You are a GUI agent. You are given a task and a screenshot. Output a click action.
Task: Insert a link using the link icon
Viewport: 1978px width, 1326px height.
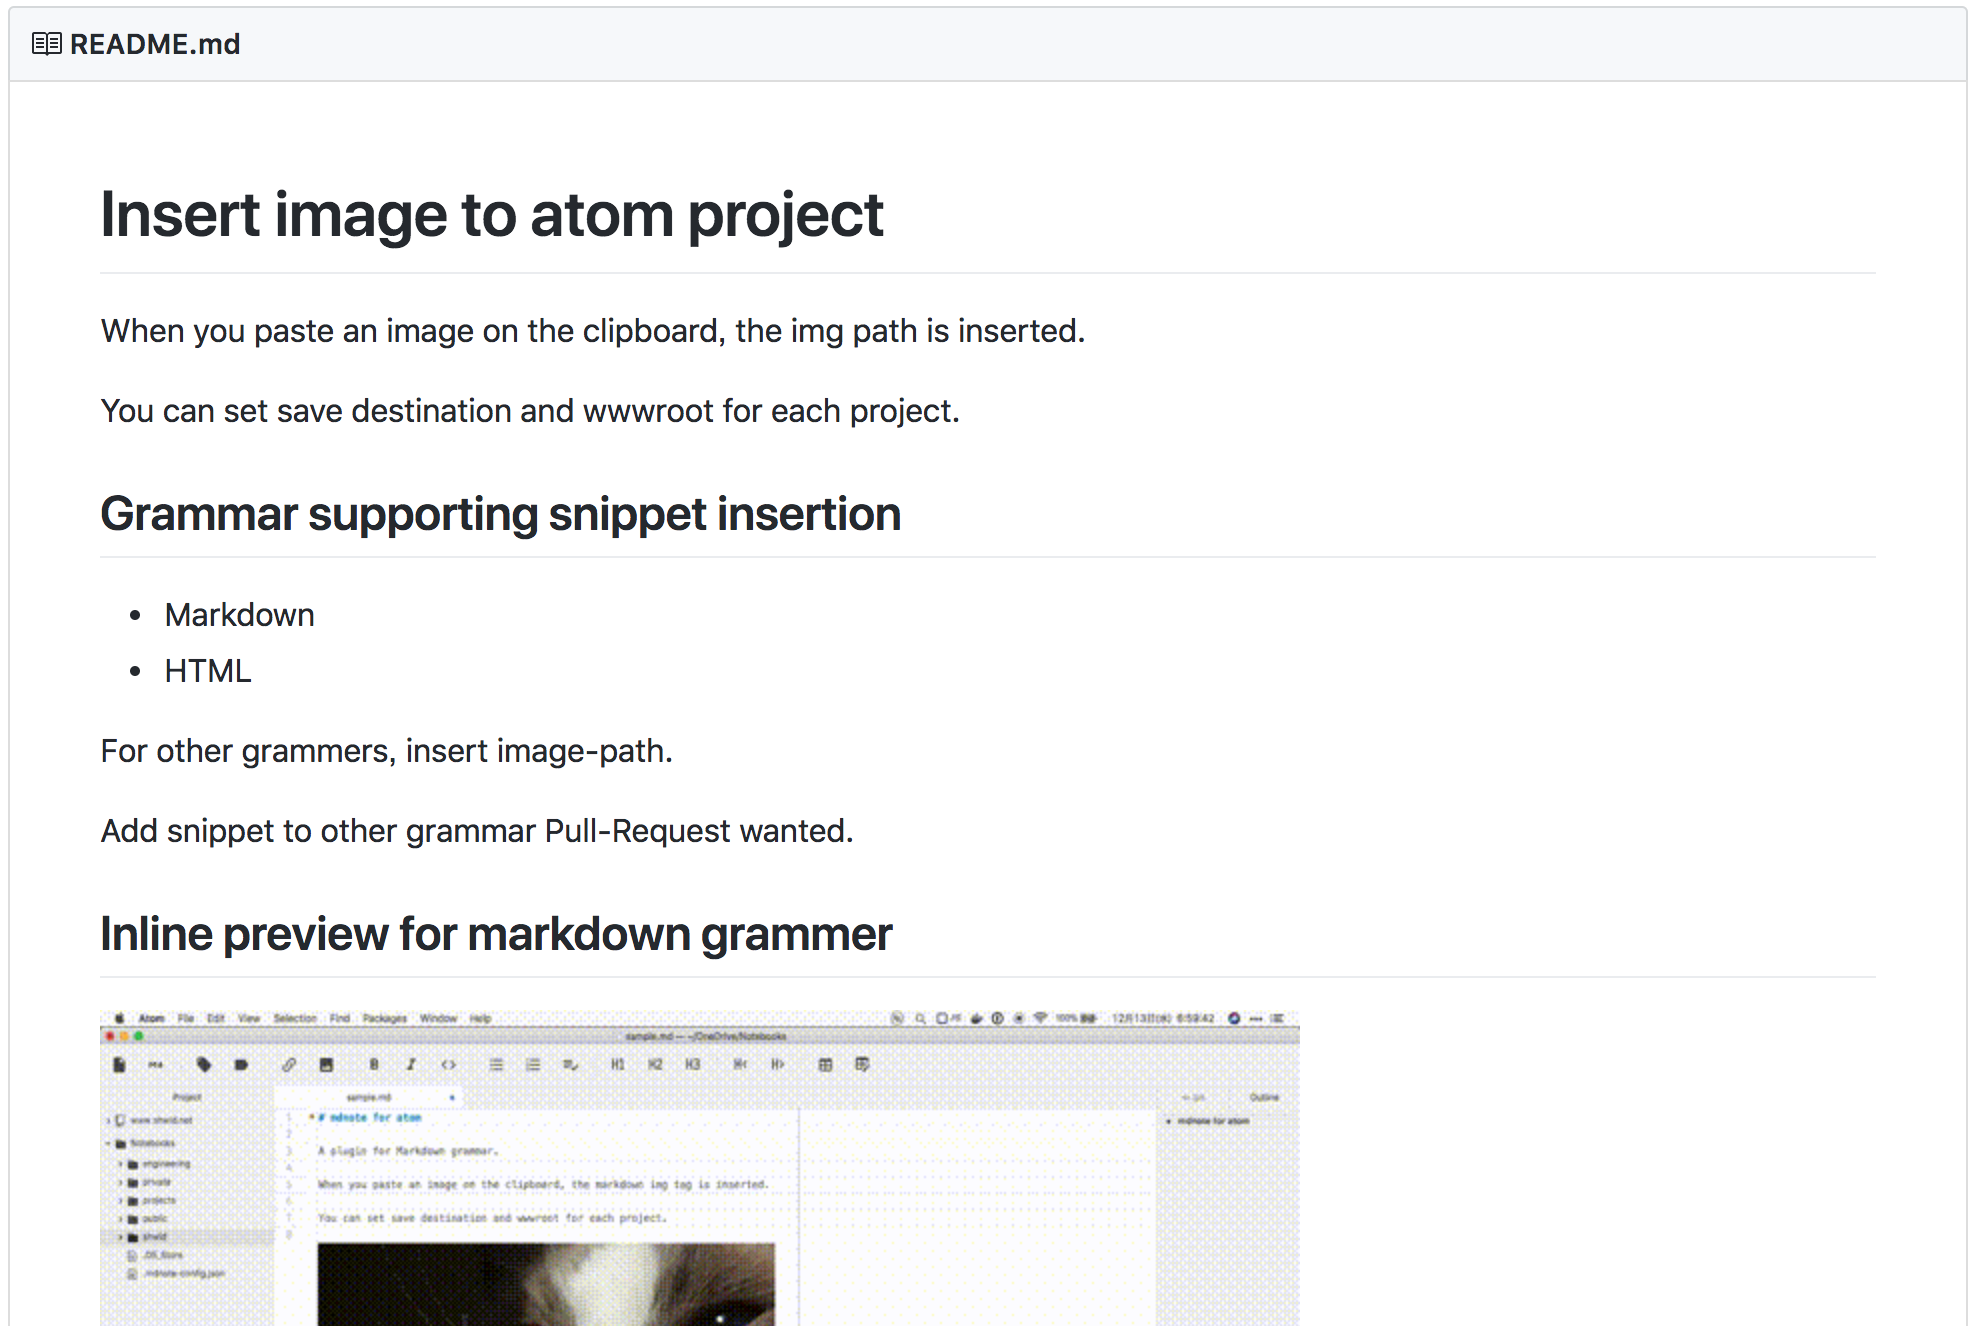[x=291, y=1064]
